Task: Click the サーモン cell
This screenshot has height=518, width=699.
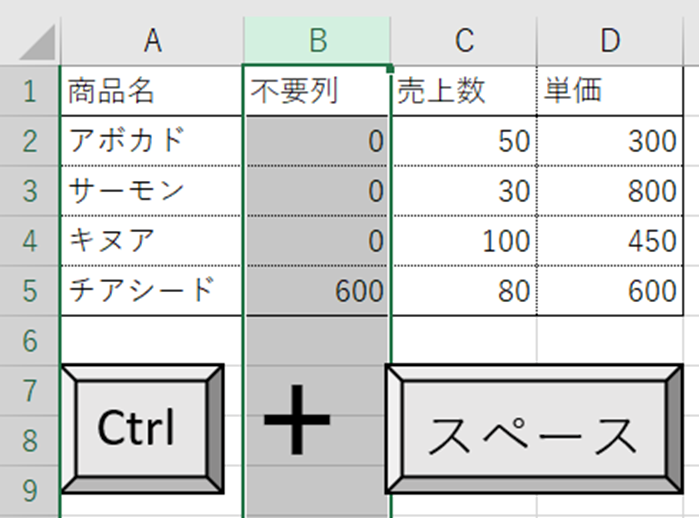Action: pyautogui.click(x=152, y=190)
